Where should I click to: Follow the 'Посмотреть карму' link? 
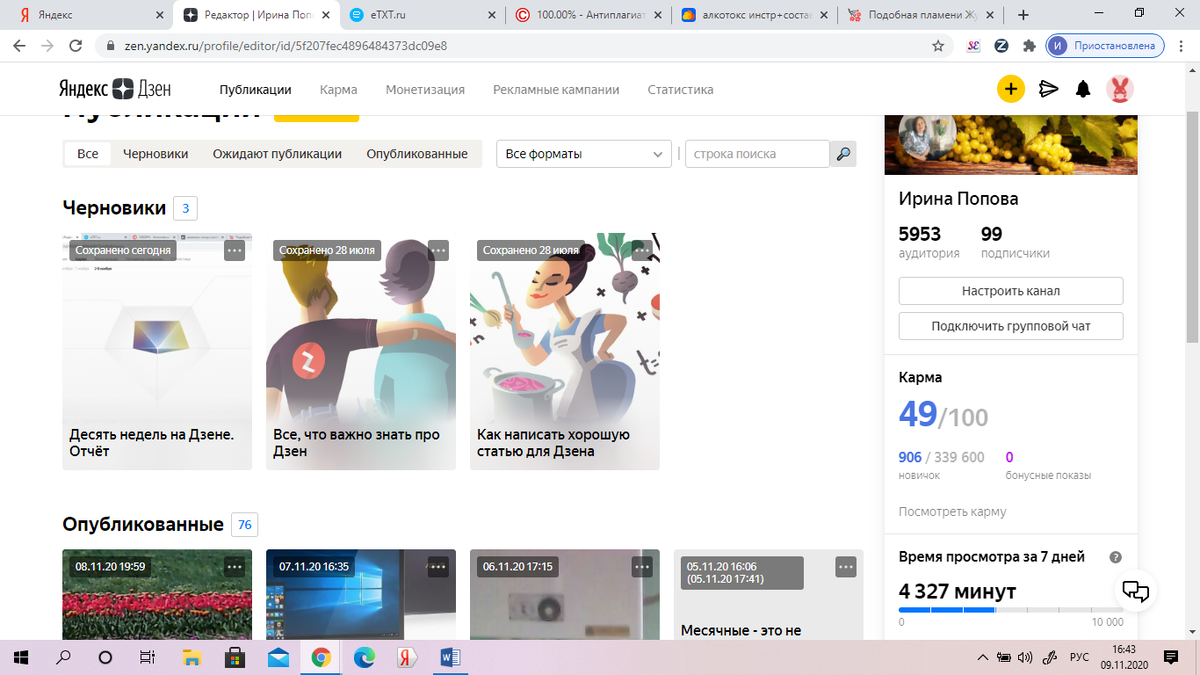[953, 511]
